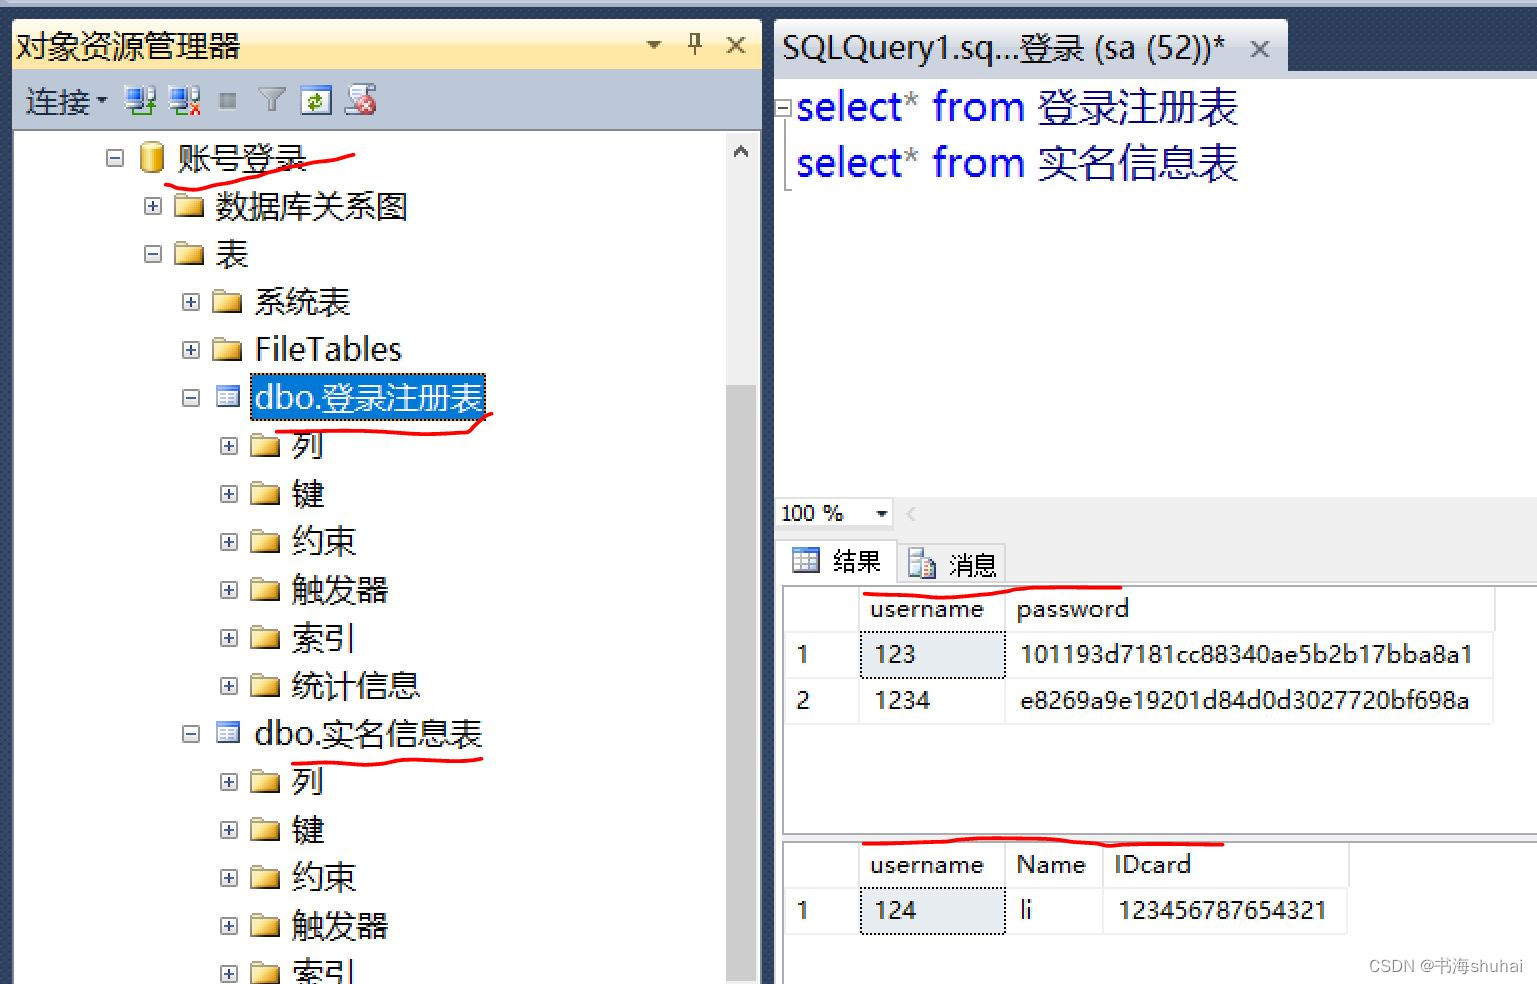This screenshot has height=984, width=1537.
Task: Click the Refresh icon in Object Explorer toolbar
Action: [316, 100]
